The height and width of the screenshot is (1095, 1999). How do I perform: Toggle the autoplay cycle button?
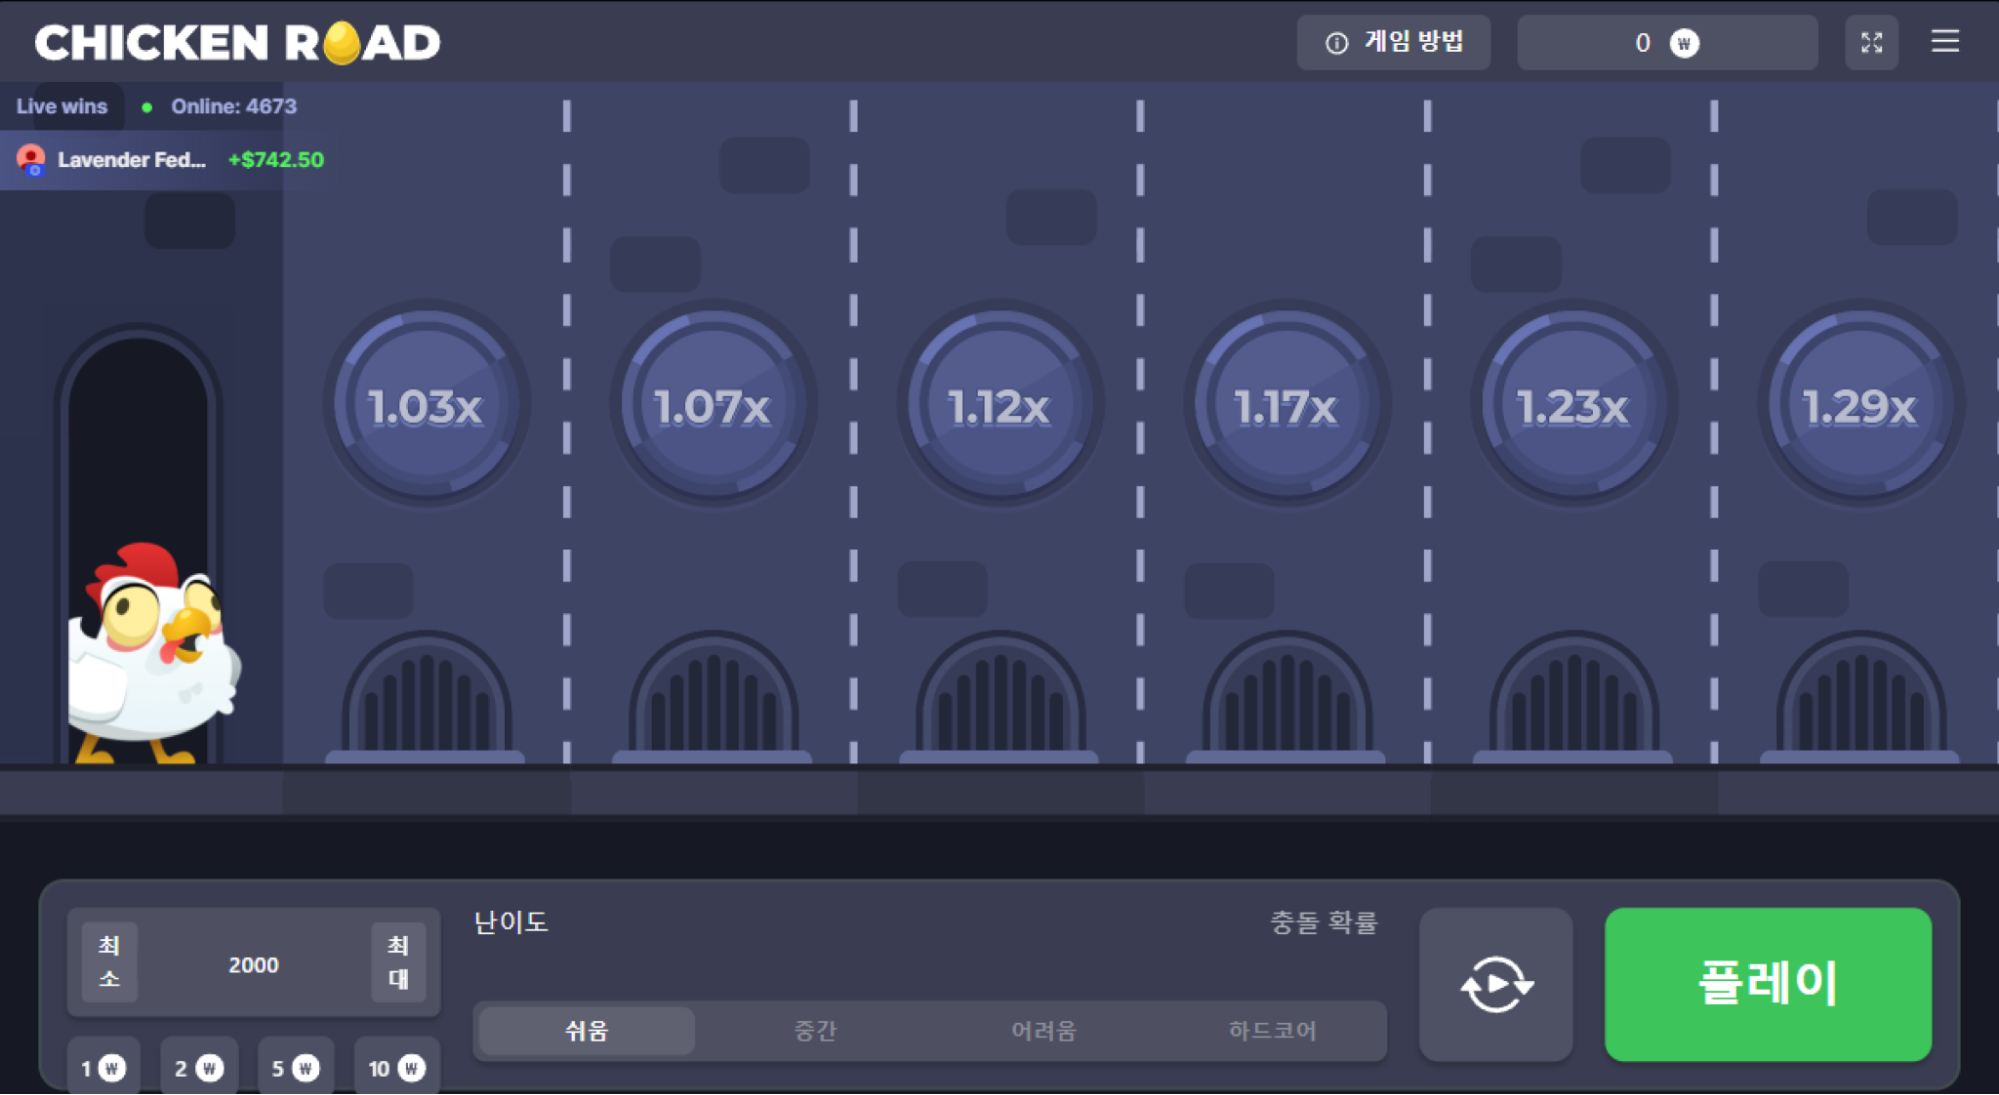tap(1496, 984)
